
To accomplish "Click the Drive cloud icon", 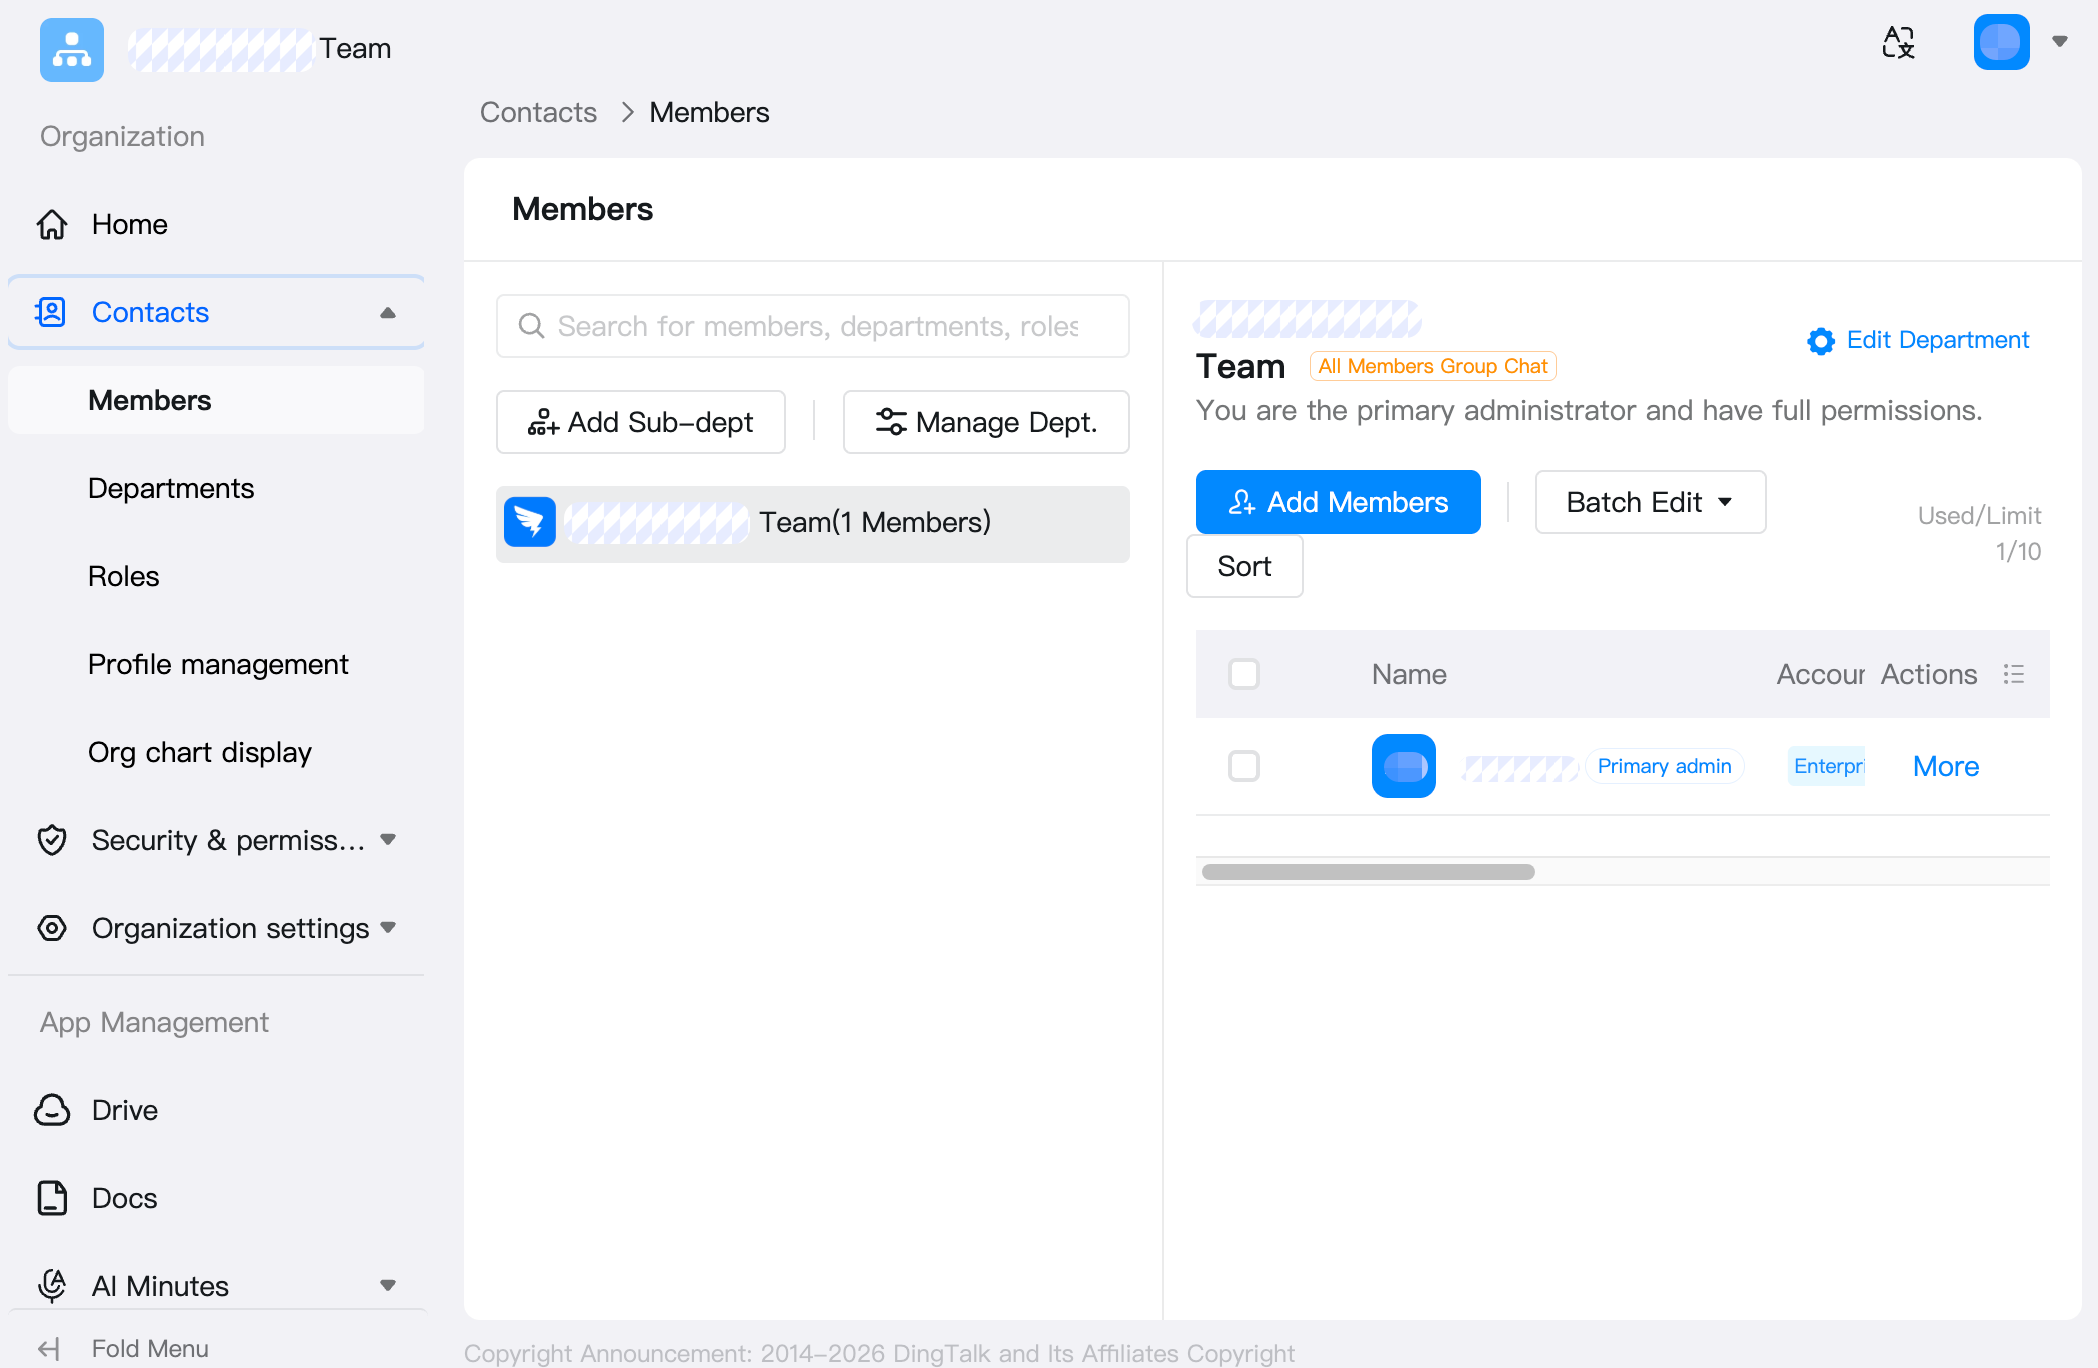I will (52, 1110).
